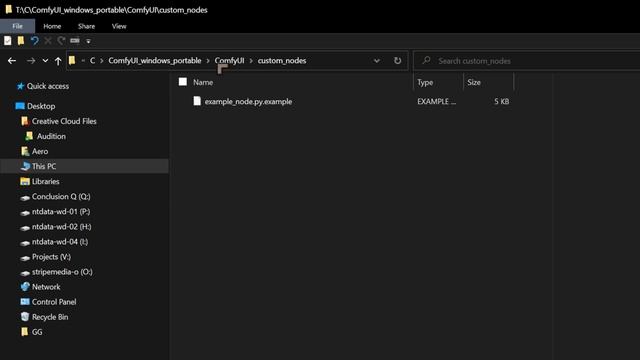Sort files by the Name column
This screenshot has height=360, width=640.
203,82
